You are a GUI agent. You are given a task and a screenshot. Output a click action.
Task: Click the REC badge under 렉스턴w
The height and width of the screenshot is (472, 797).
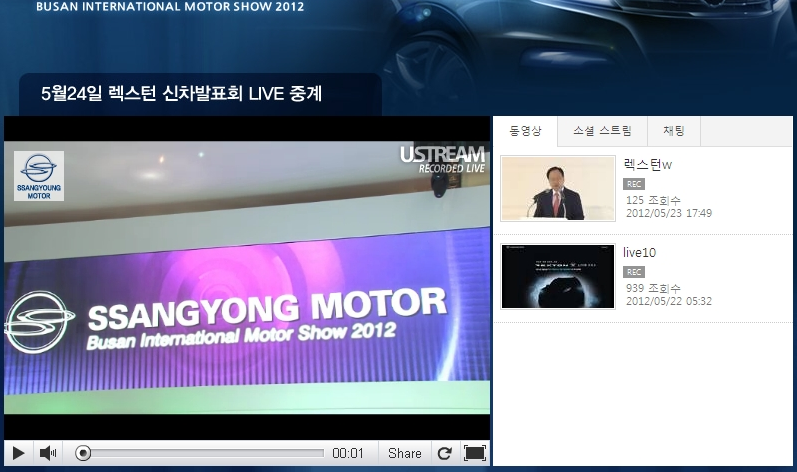tap(633, 184)
